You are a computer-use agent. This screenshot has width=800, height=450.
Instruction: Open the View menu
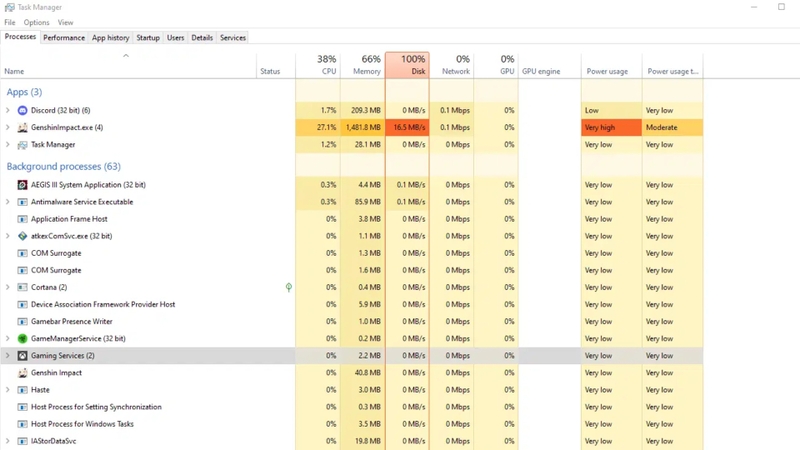[65, 22]
